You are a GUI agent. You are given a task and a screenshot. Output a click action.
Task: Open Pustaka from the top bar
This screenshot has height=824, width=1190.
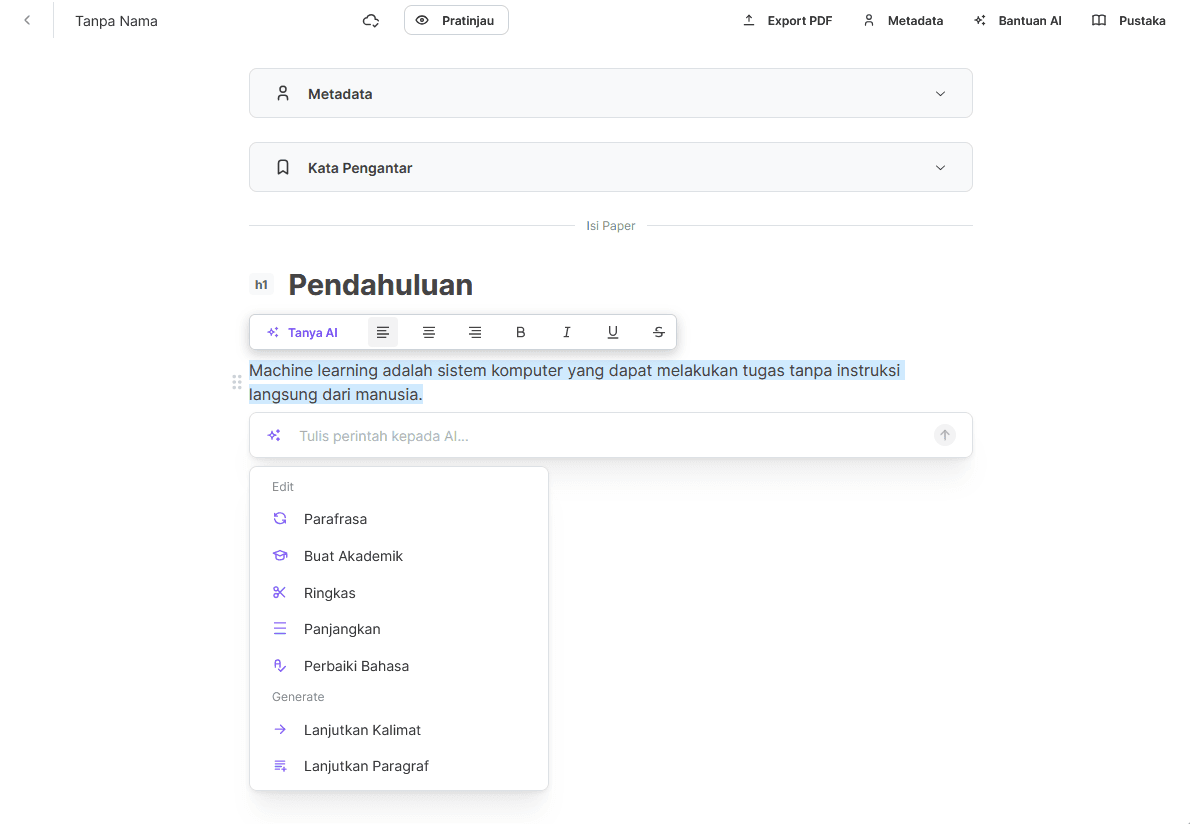pos(1128,20)
